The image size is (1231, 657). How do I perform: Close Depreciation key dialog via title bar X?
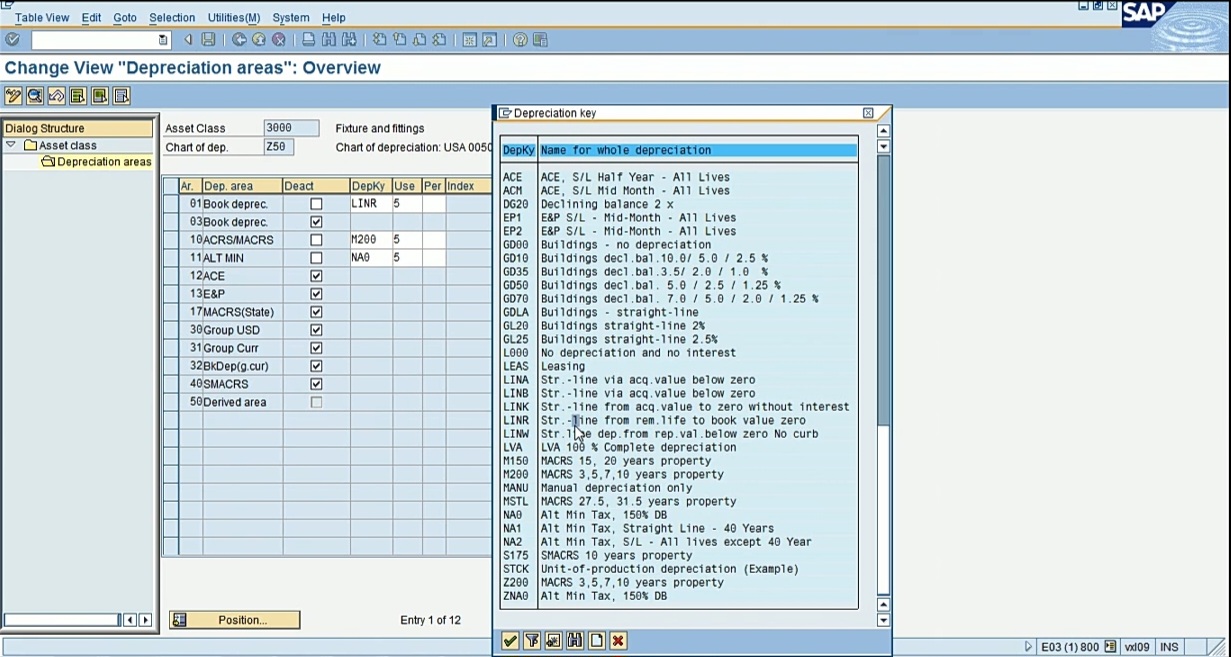868,113
